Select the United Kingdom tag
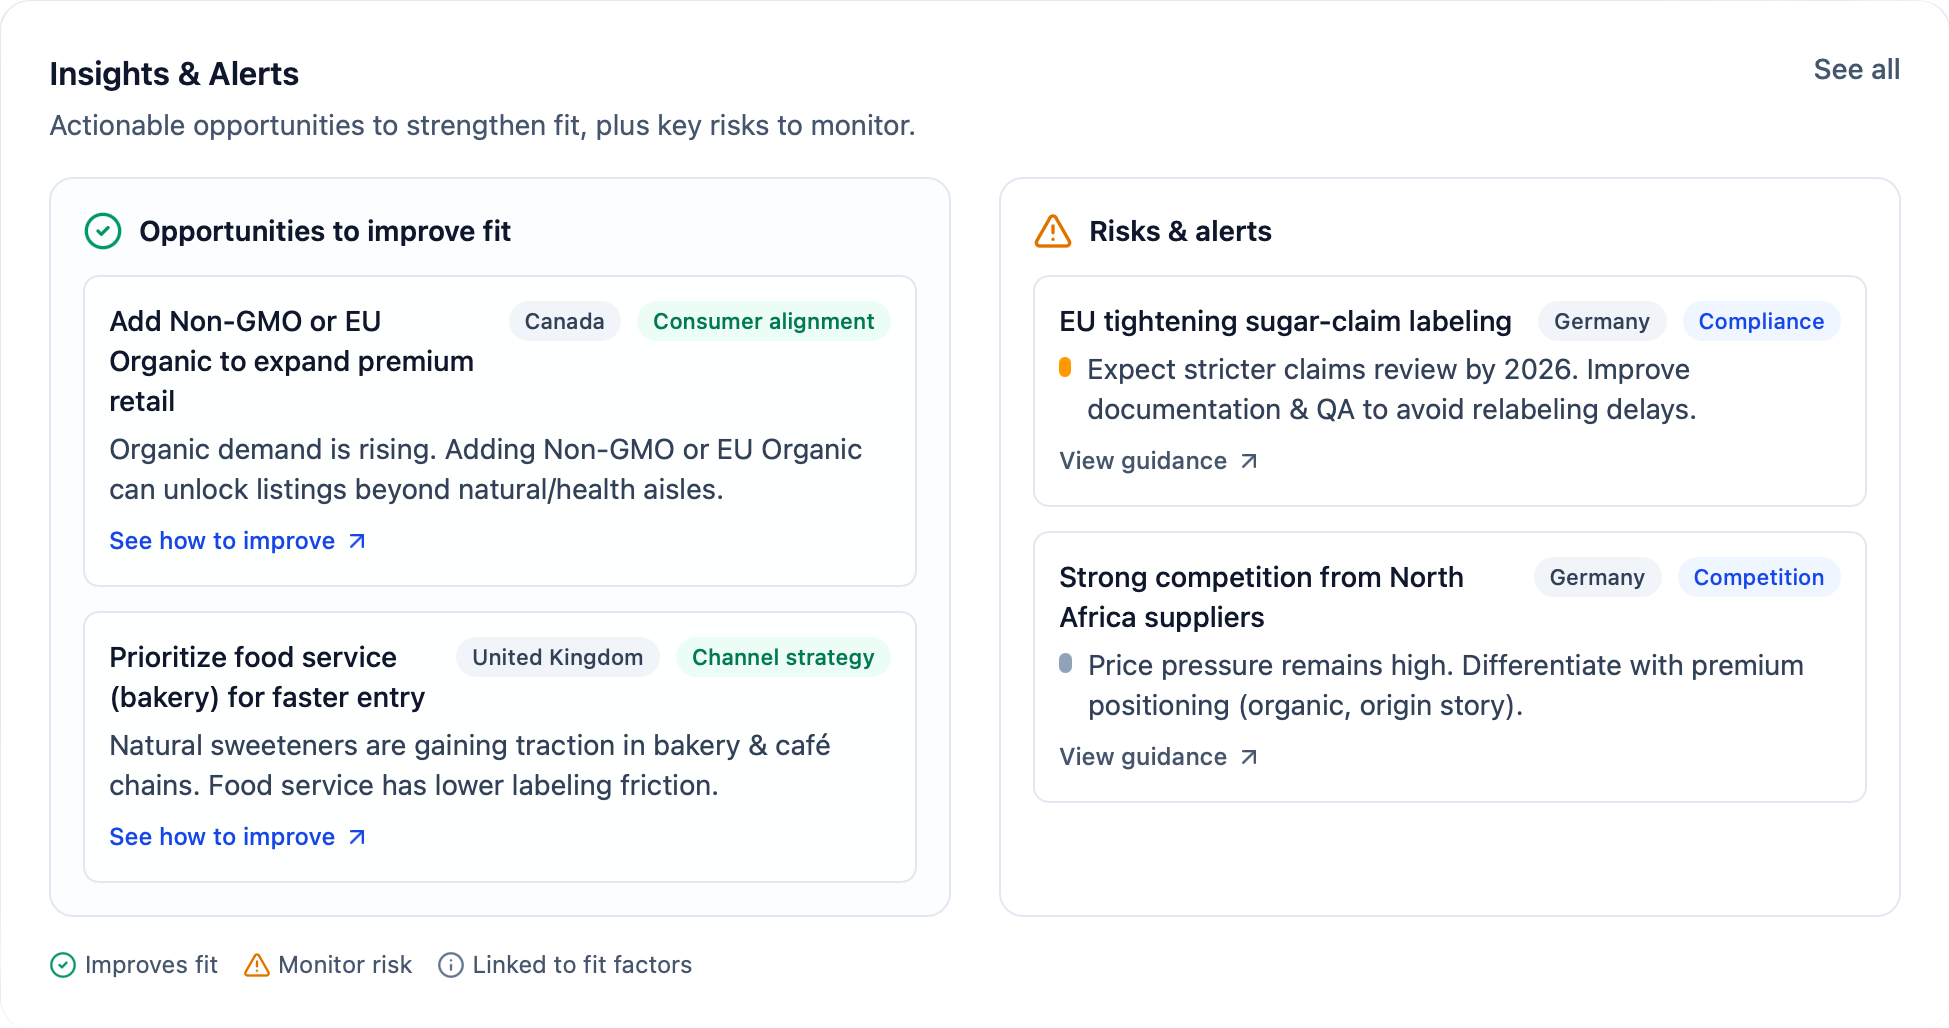The width and height of the screenshot is (1949, 1028). tap(557, 657)
